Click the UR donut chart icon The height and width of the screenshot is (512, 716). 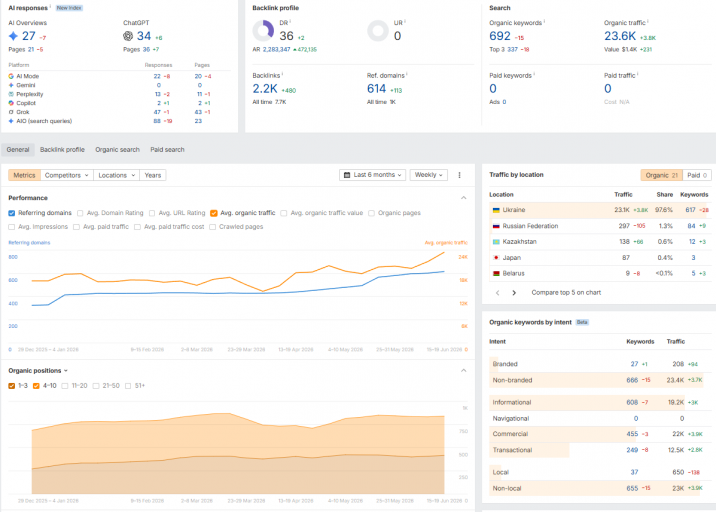tap(378, 31)
